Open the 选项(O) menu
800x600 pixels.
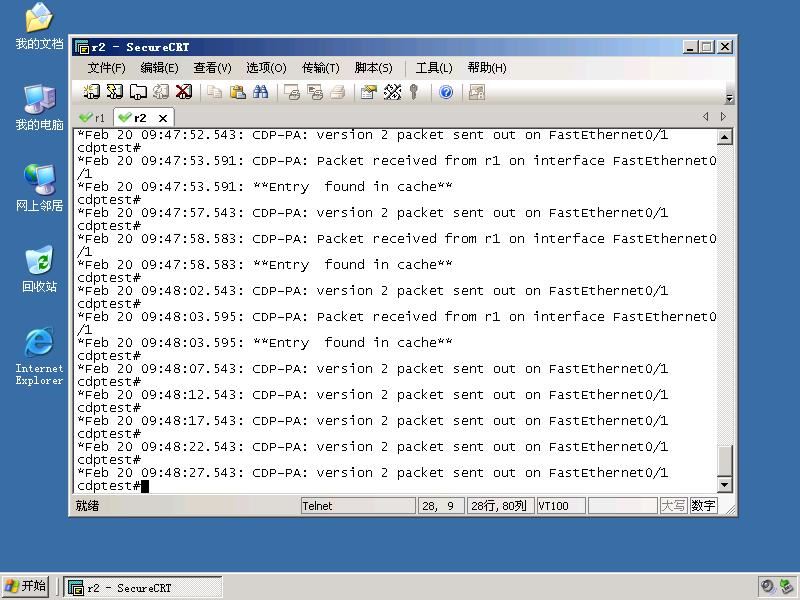coord(266,68)
